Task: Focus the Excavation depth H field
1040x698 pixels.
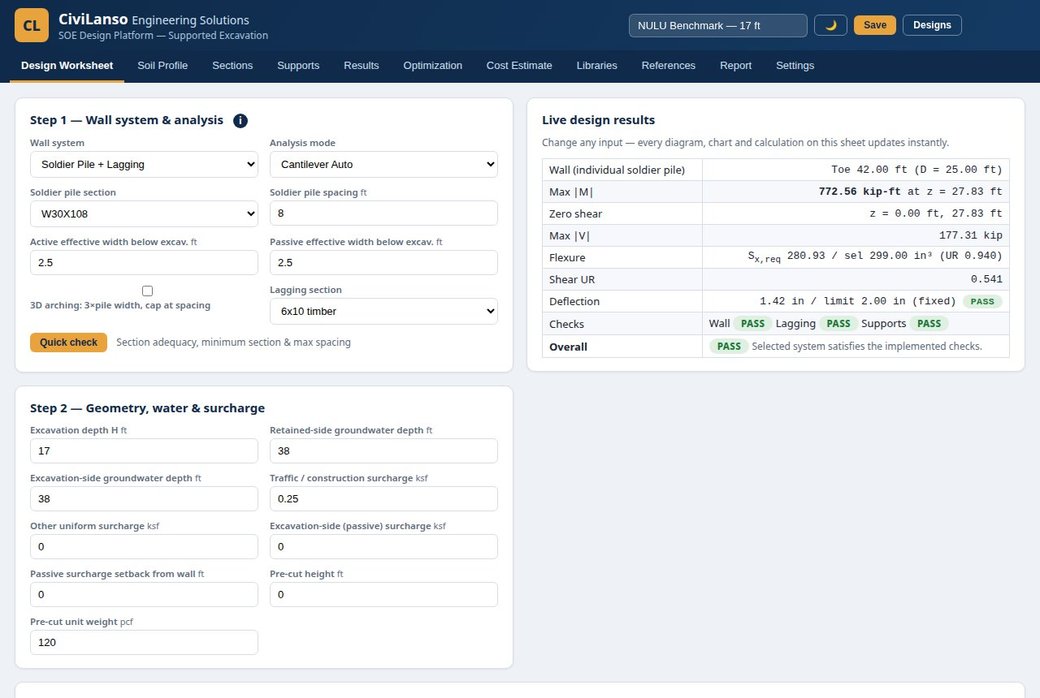Action: (144, 451)
